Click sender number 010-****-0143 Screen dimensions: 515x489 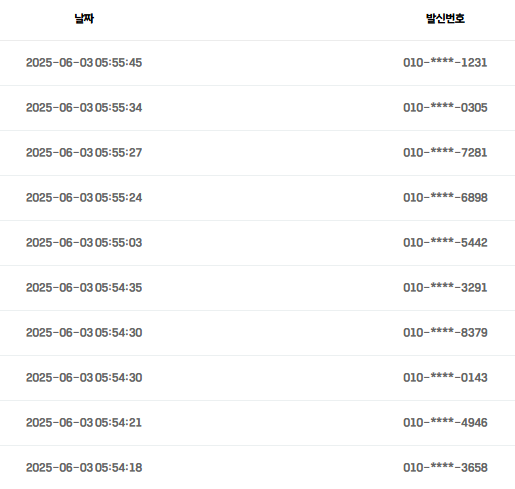(x=445, y=377)
